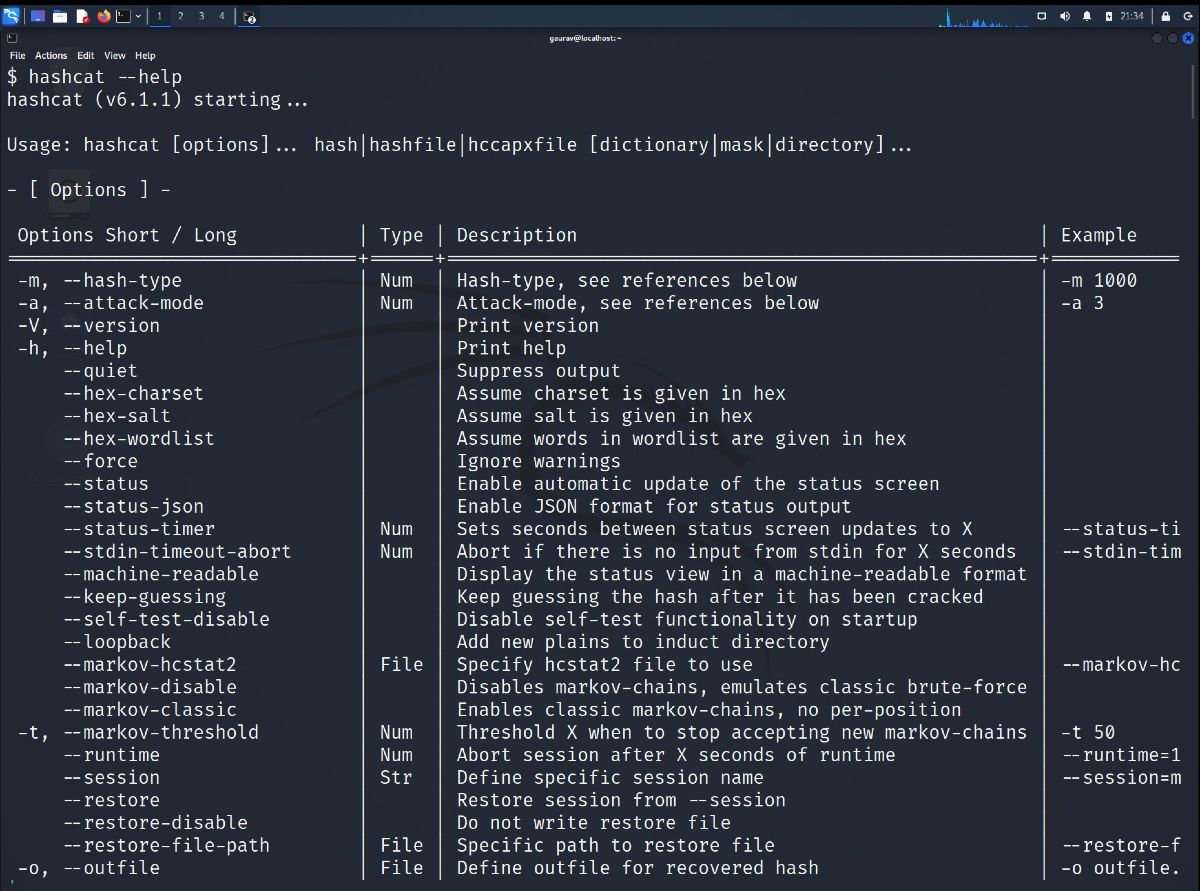Open the file manager from the taskbar
This screenshot has width=1200, height=891.
(x=60, y=16)
